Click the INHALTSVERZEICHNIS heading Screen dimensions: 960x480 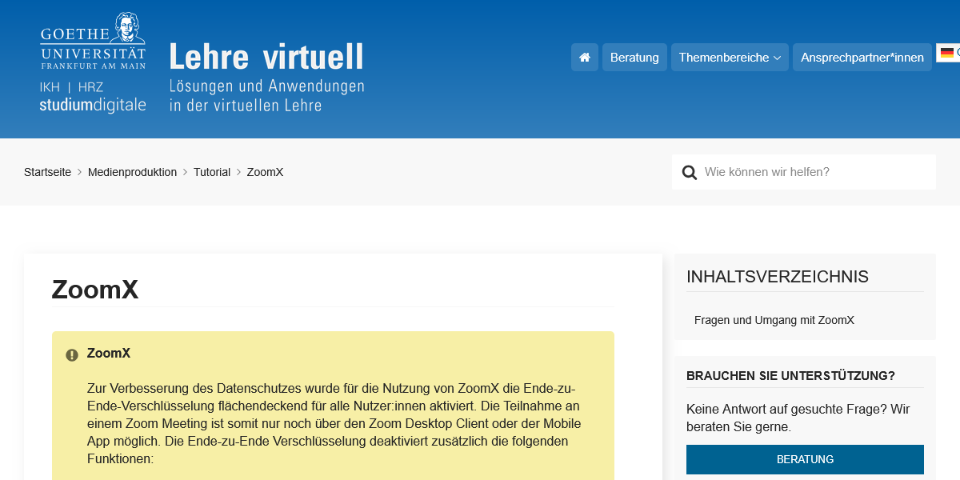tap(777, 277)
